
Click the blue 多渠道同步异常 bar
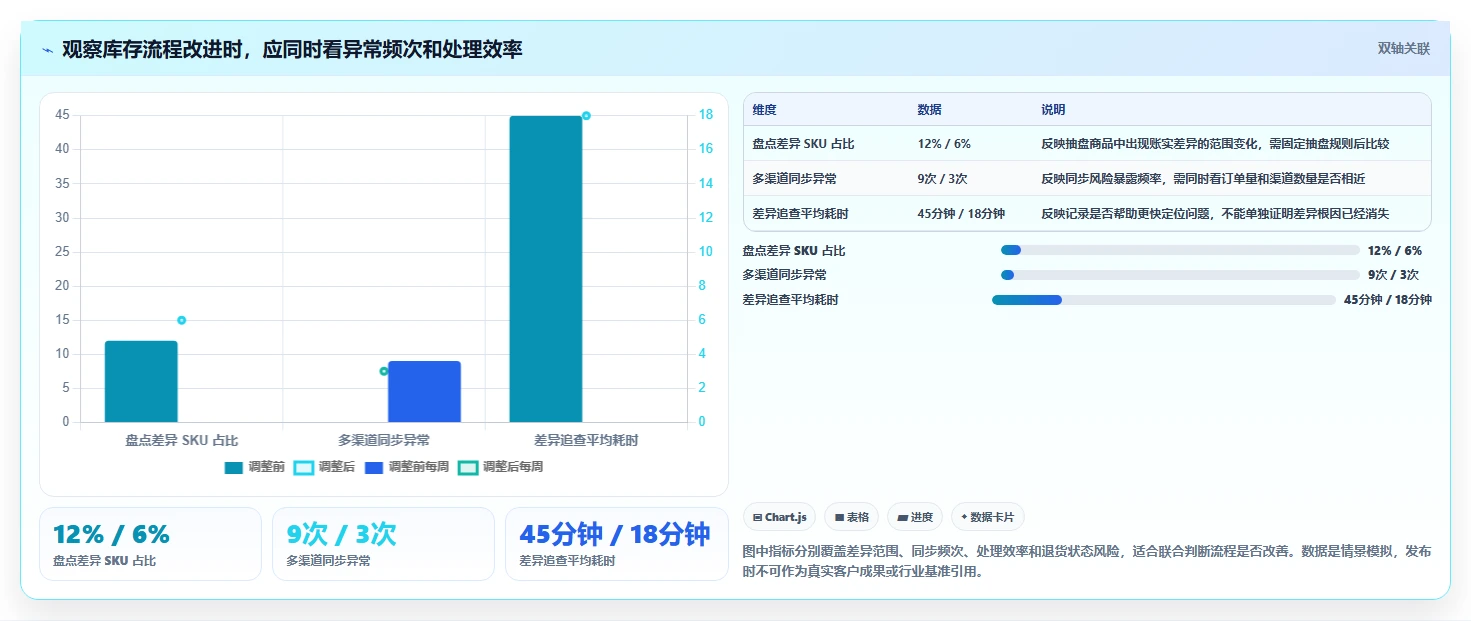424,391
